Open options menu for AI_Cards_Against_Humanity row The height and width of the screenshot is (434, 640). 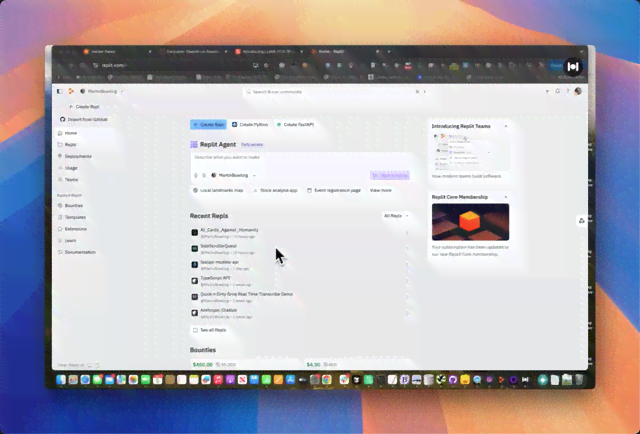pyautogui.click(x=407, y=233)
